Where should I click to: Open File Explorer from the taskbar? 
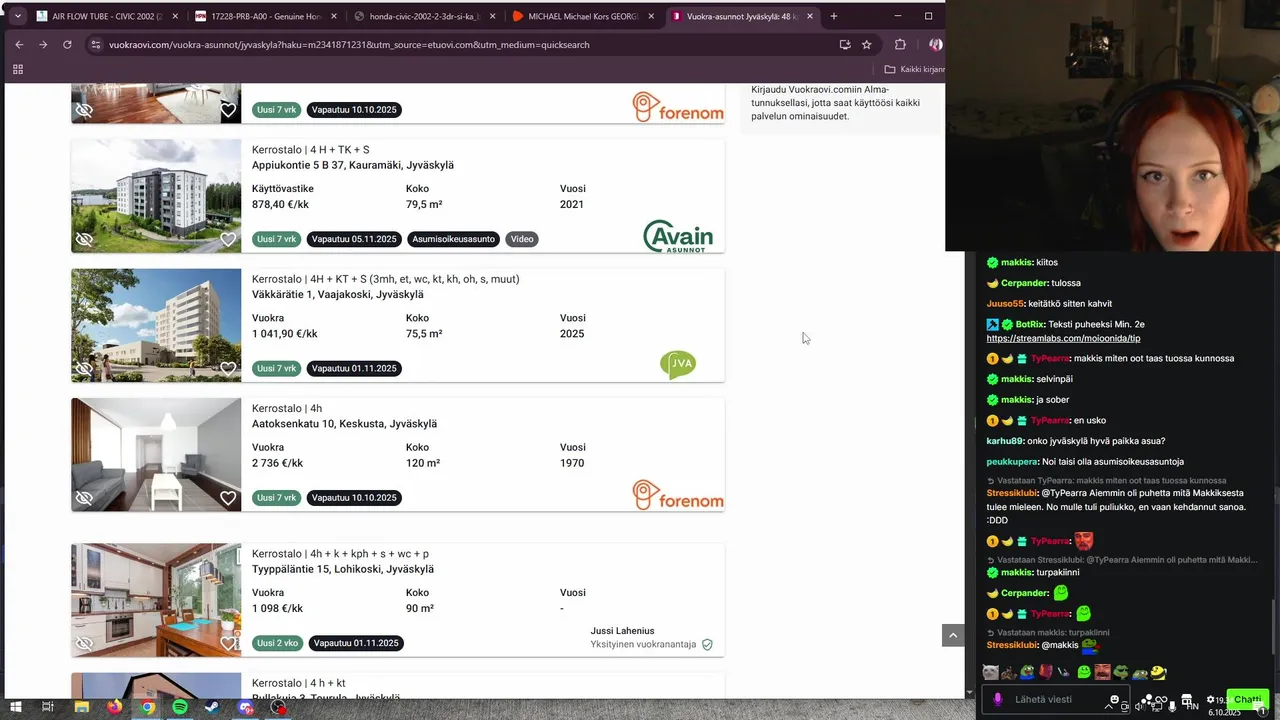[82, 707]
